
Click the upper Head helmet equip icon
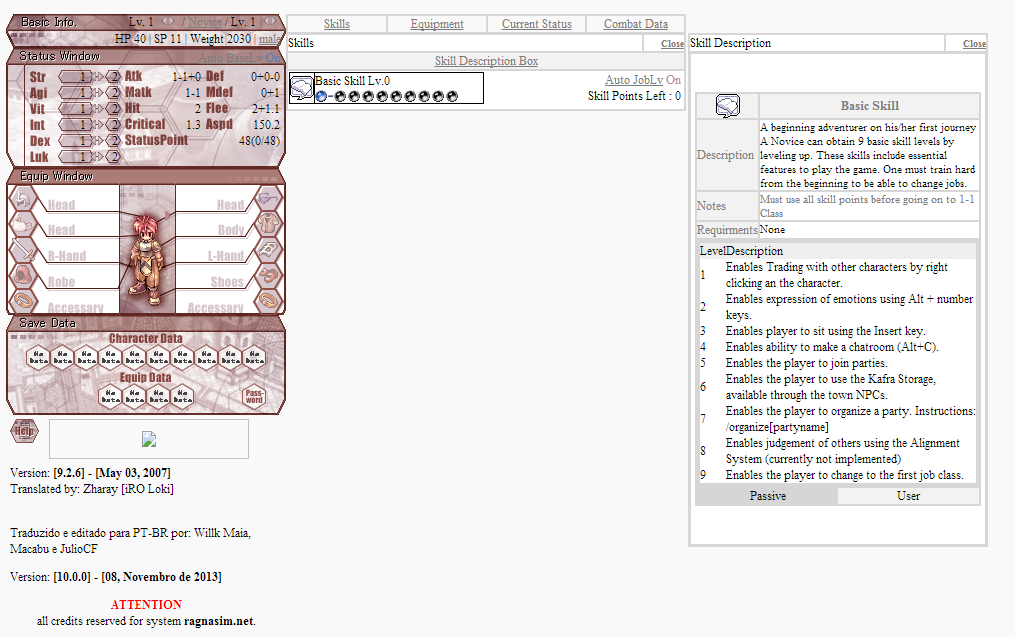click(23, 198)
